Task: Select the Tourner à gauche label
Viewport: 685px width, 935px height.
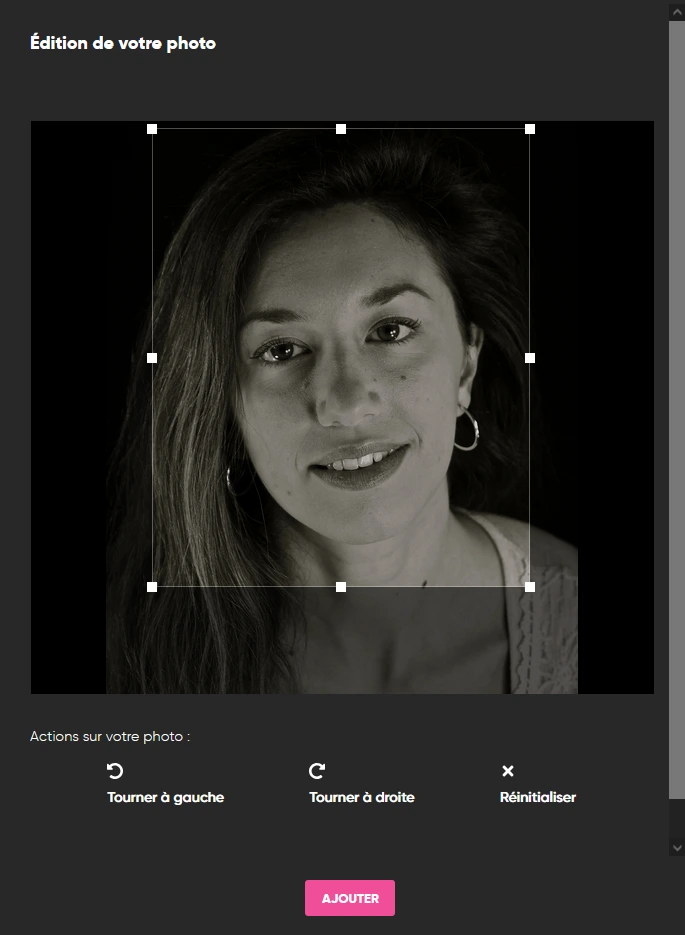Action: click(166, 797)
